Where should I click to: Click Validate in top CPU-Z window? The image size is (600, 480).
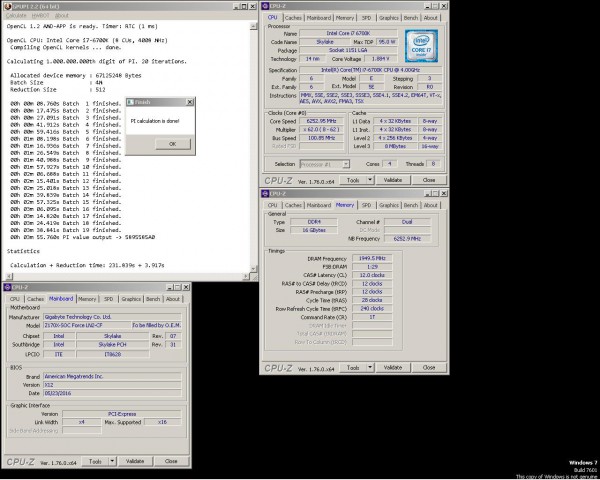393,180
